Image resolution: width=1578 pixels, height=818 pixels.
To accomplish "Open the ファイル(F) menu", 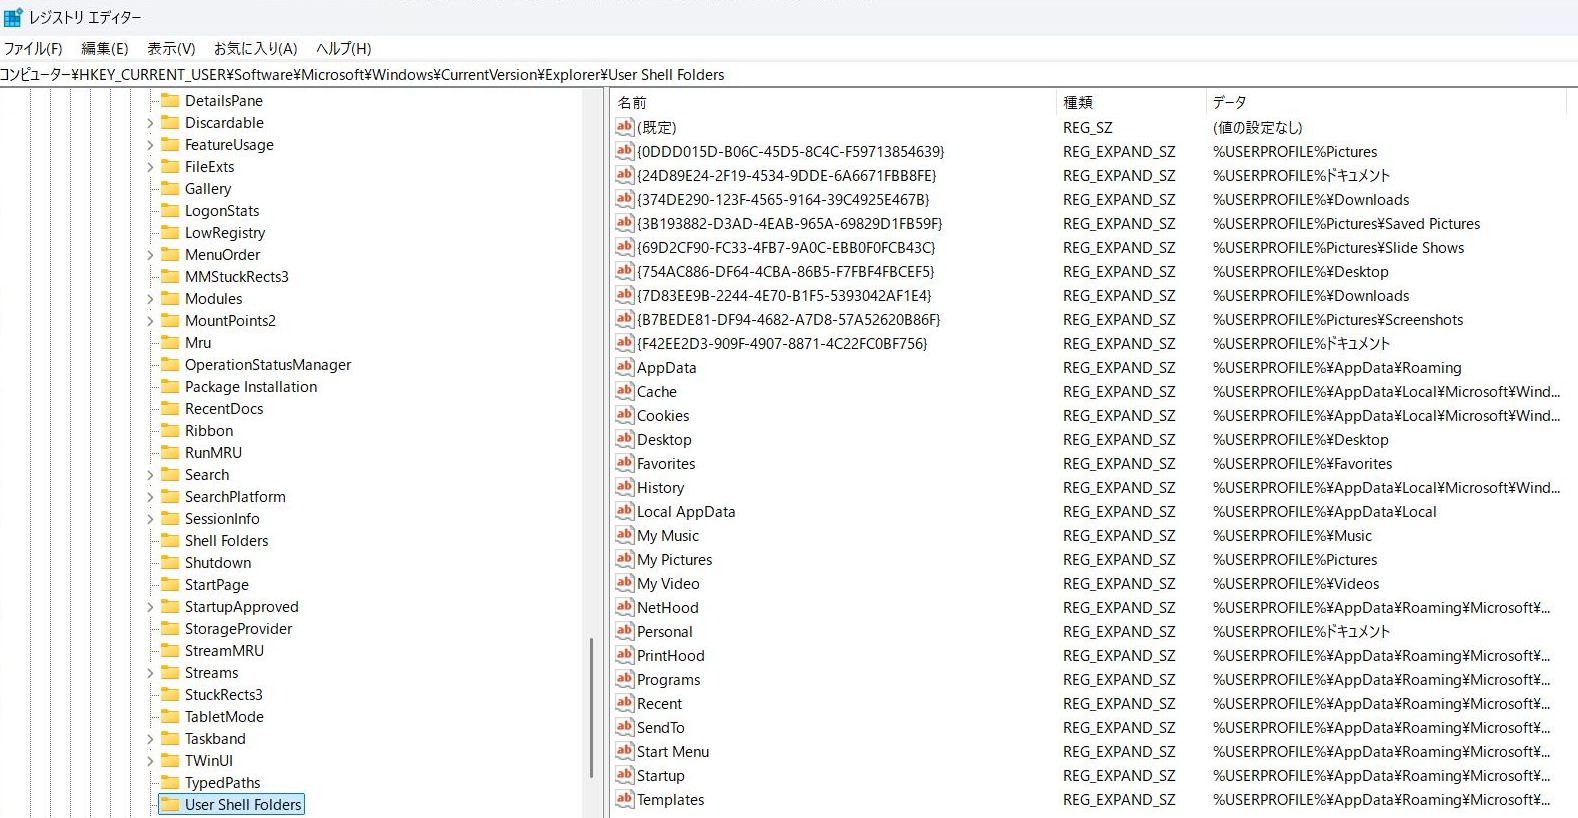I will (33, 48).
